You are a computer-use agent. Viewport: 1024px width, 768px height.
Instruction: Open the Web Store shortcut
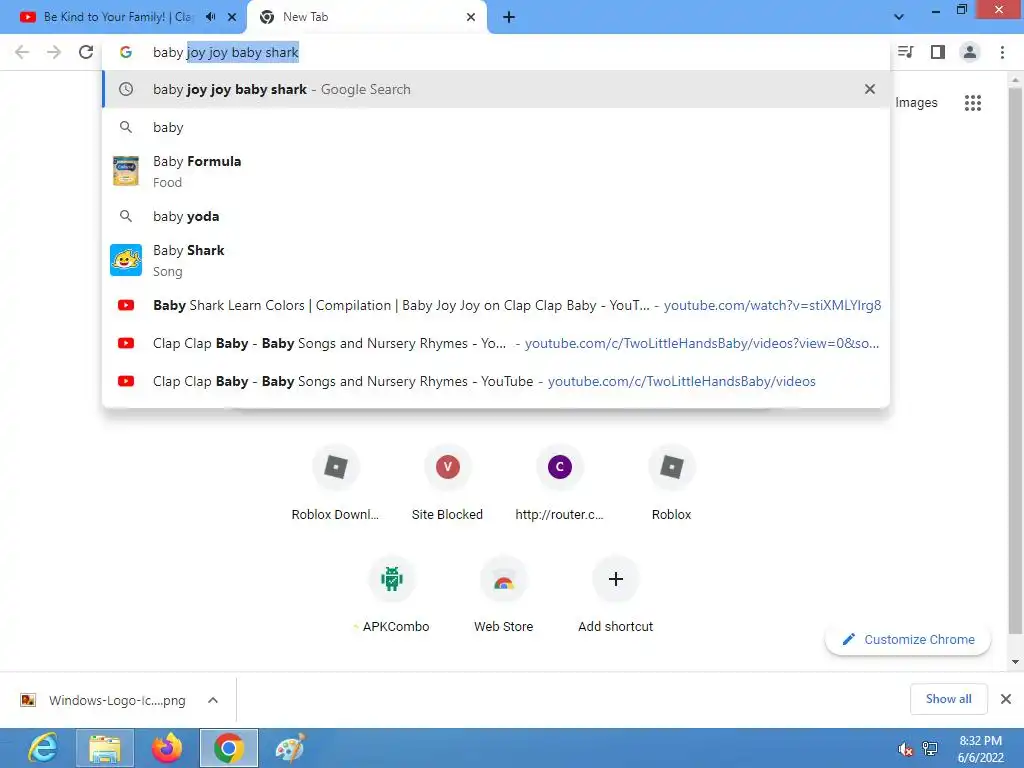click(504, 596)
